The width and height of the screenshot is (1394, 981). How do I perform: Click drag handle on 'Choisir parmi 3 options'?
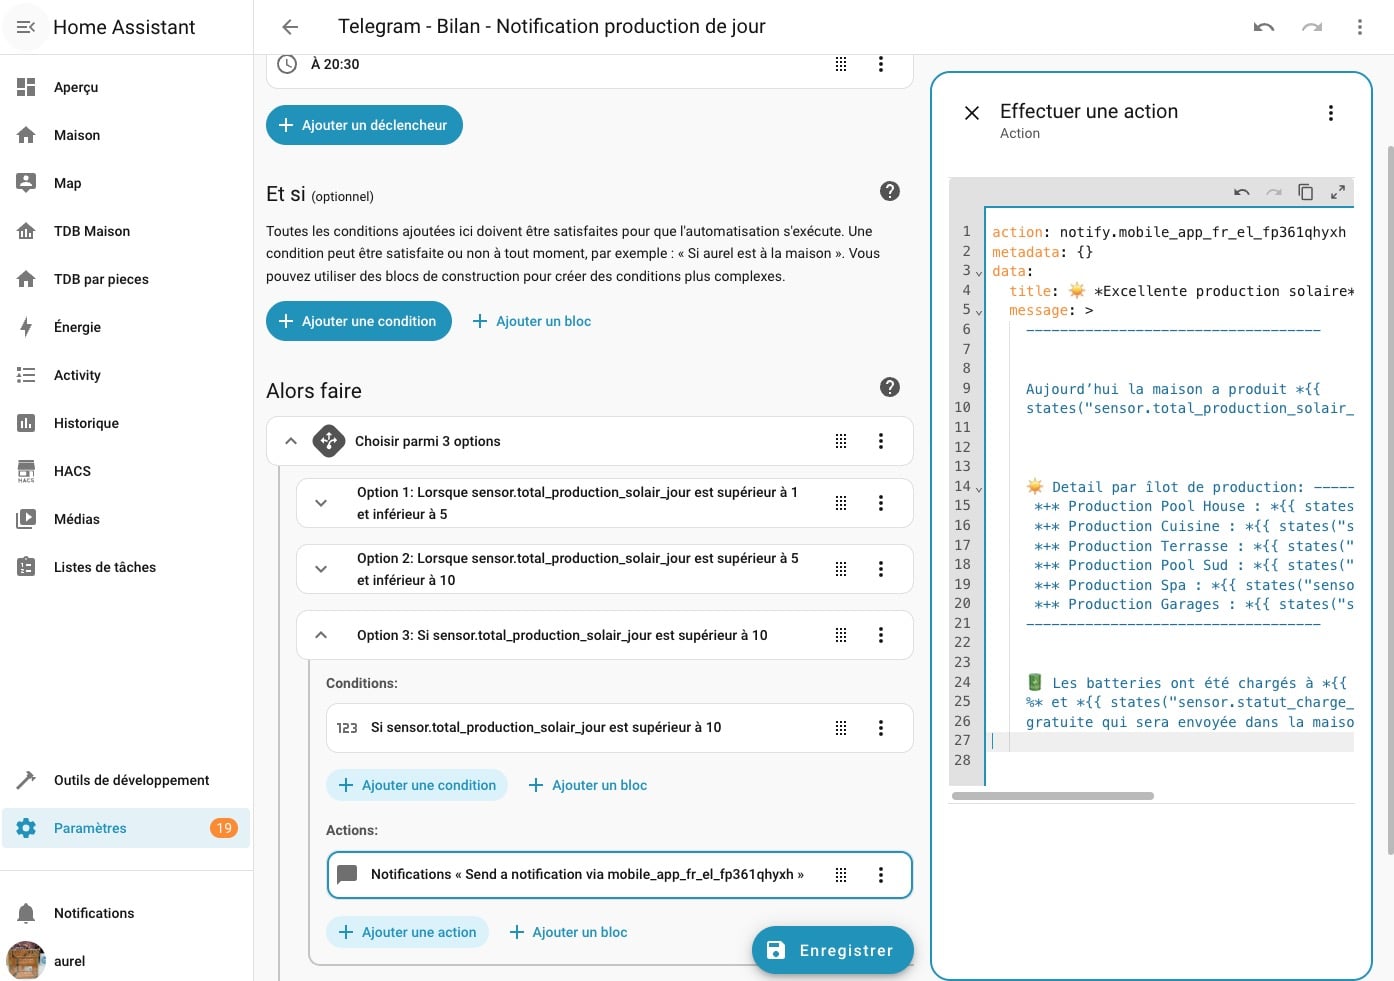click(x=841, y=441)
